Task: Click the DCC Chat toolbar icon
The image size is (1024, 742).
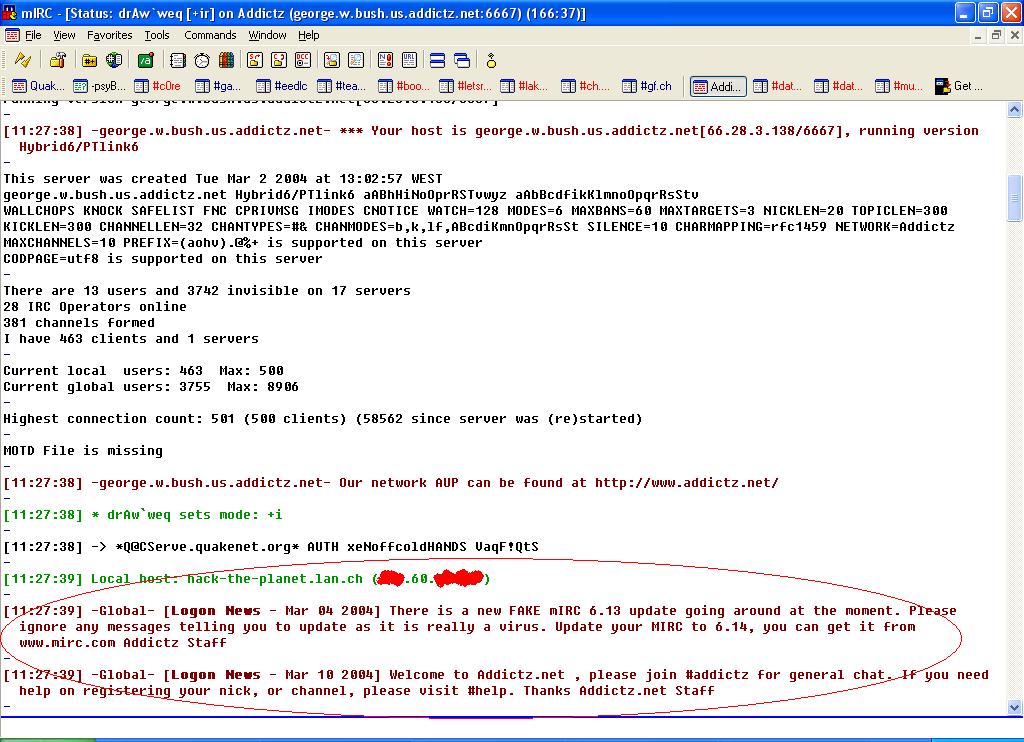Action: [x=279, y=61]
